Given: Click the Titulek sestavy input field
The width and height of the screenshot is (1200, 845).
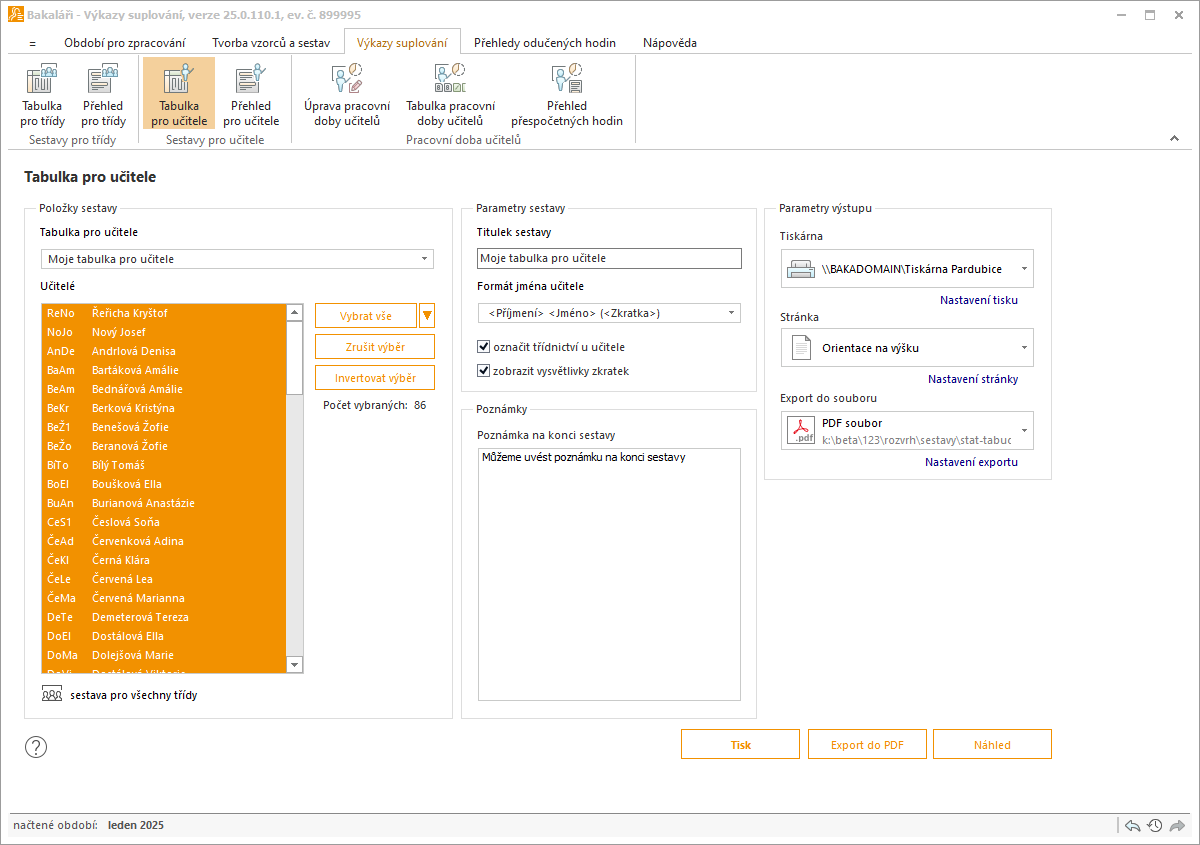Looking at the screenshot, I should coord(609,259).
